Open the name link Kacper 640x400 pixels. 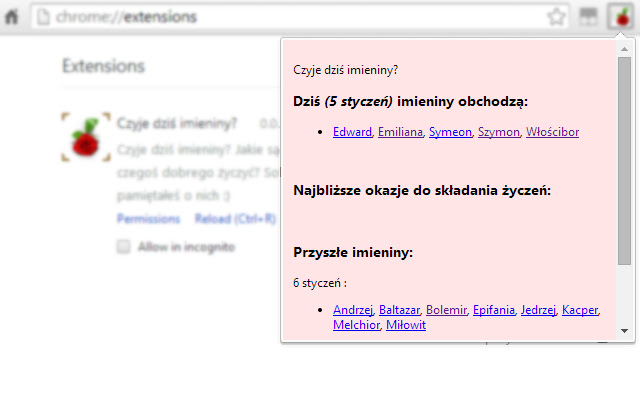[580, 310]
